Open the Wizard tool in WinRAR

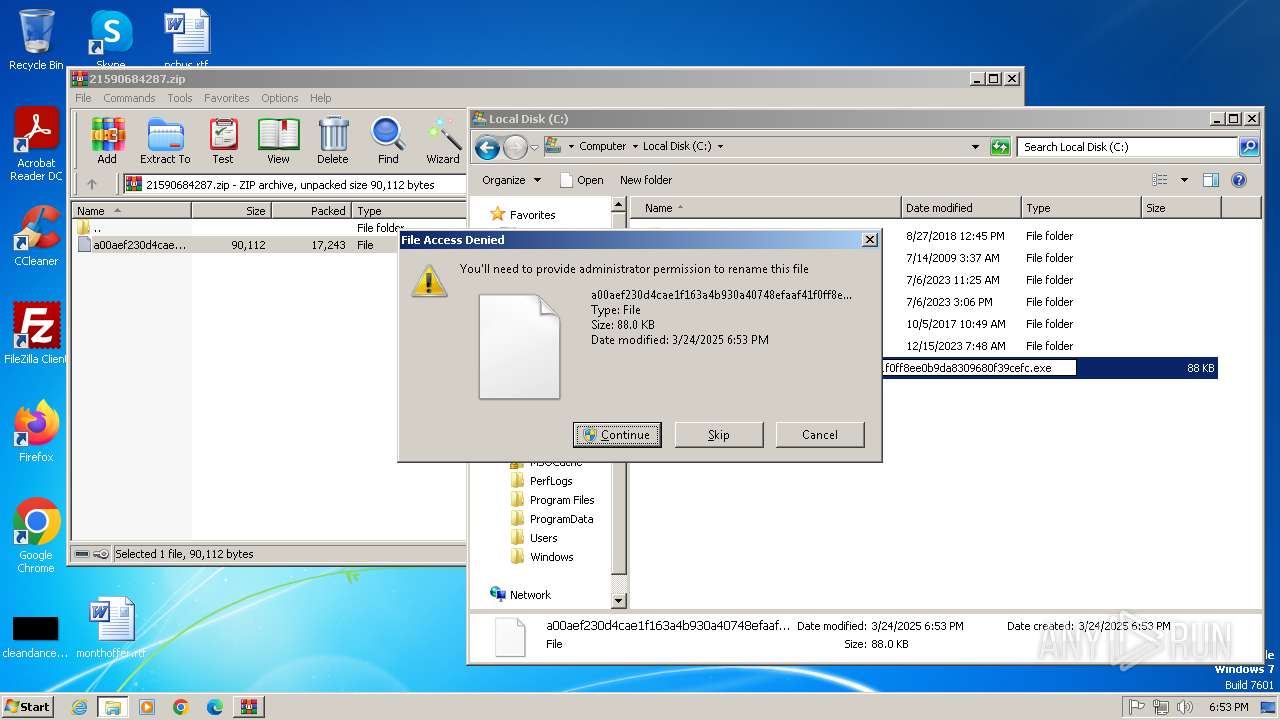click(443, 140)
